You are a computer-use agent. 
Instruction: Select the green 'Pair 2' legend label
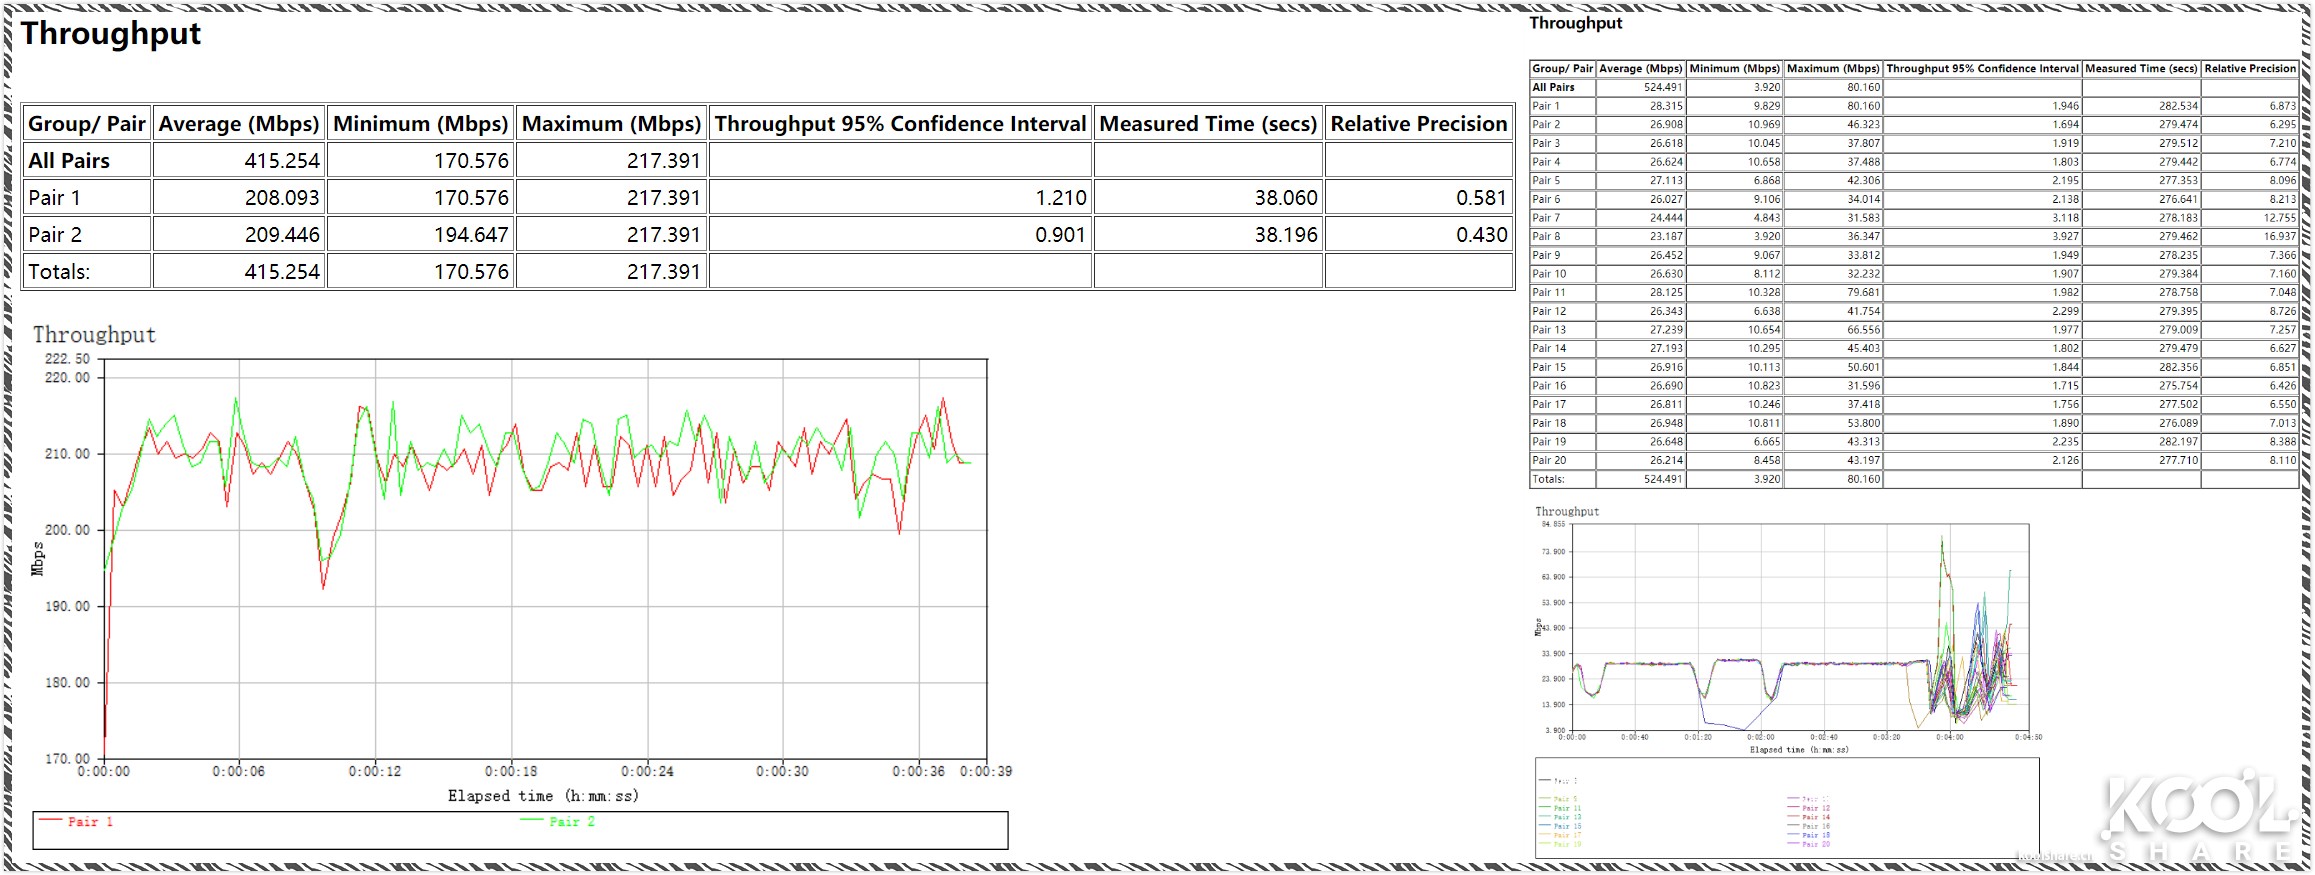(x=572, y=822)
